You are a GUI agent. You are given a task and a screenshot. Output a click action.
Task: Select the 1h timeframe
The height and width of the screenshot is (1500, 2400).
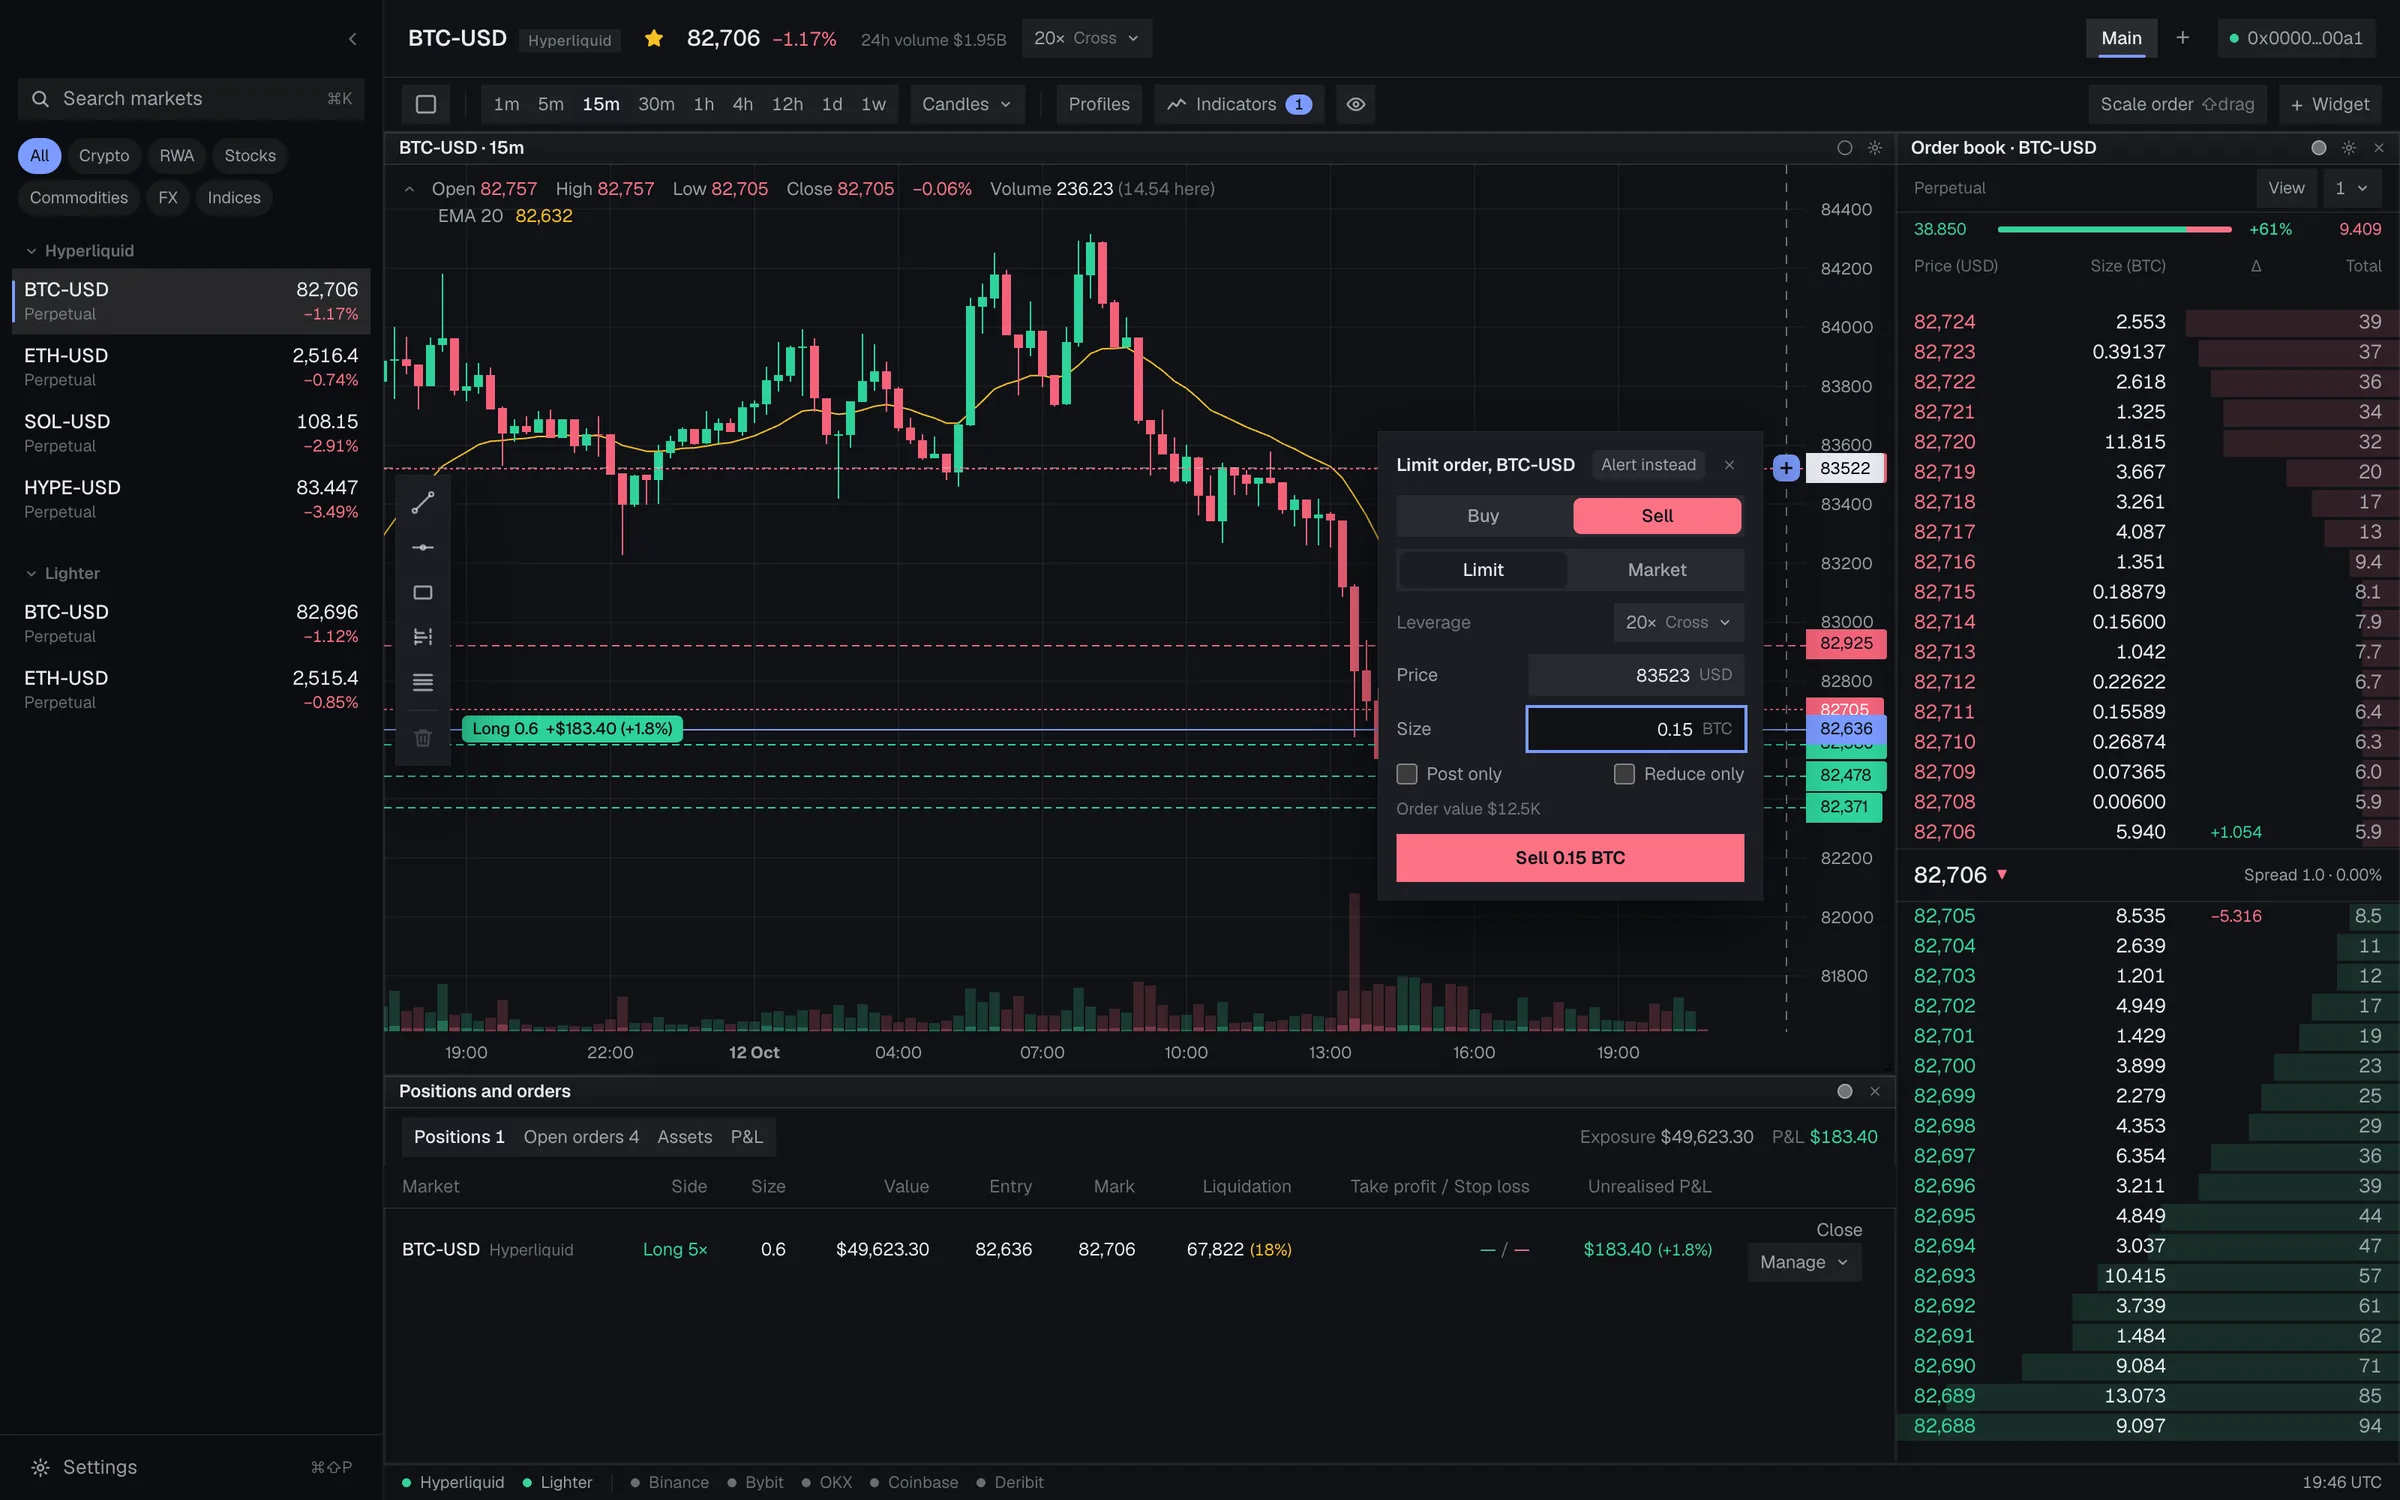tap(704, 104)
